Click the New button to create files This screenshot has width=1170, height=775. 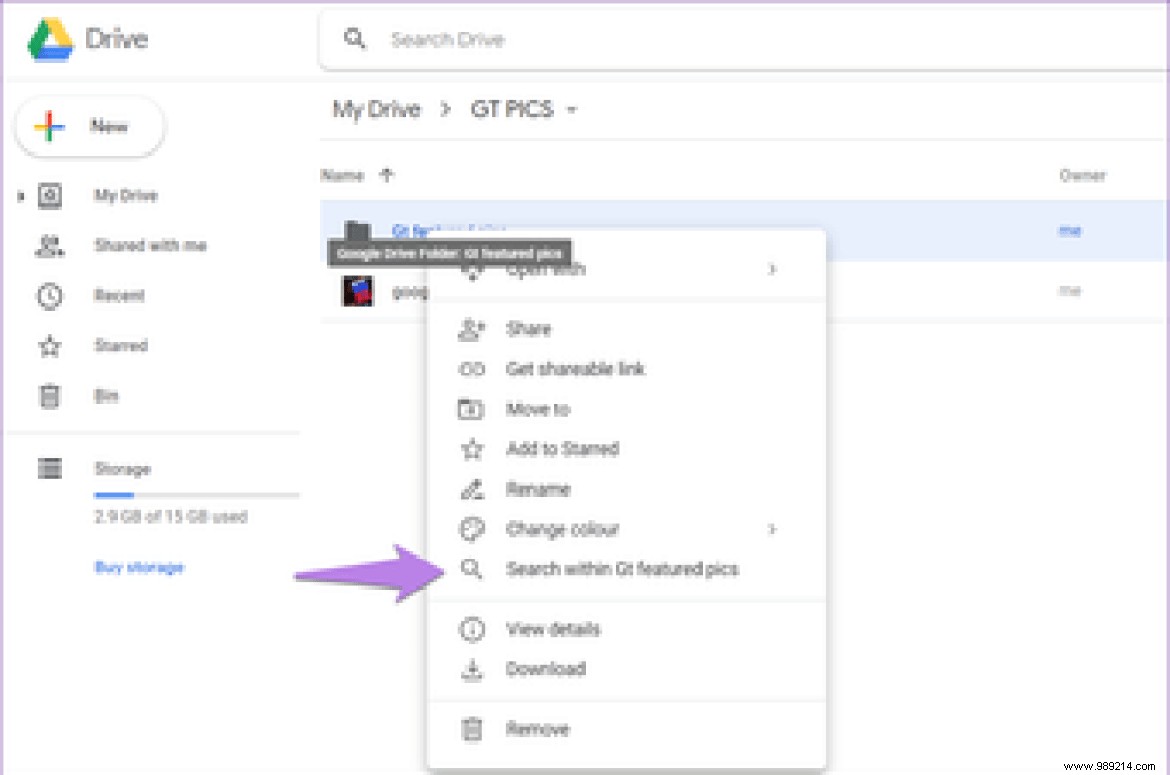point(89,126)
